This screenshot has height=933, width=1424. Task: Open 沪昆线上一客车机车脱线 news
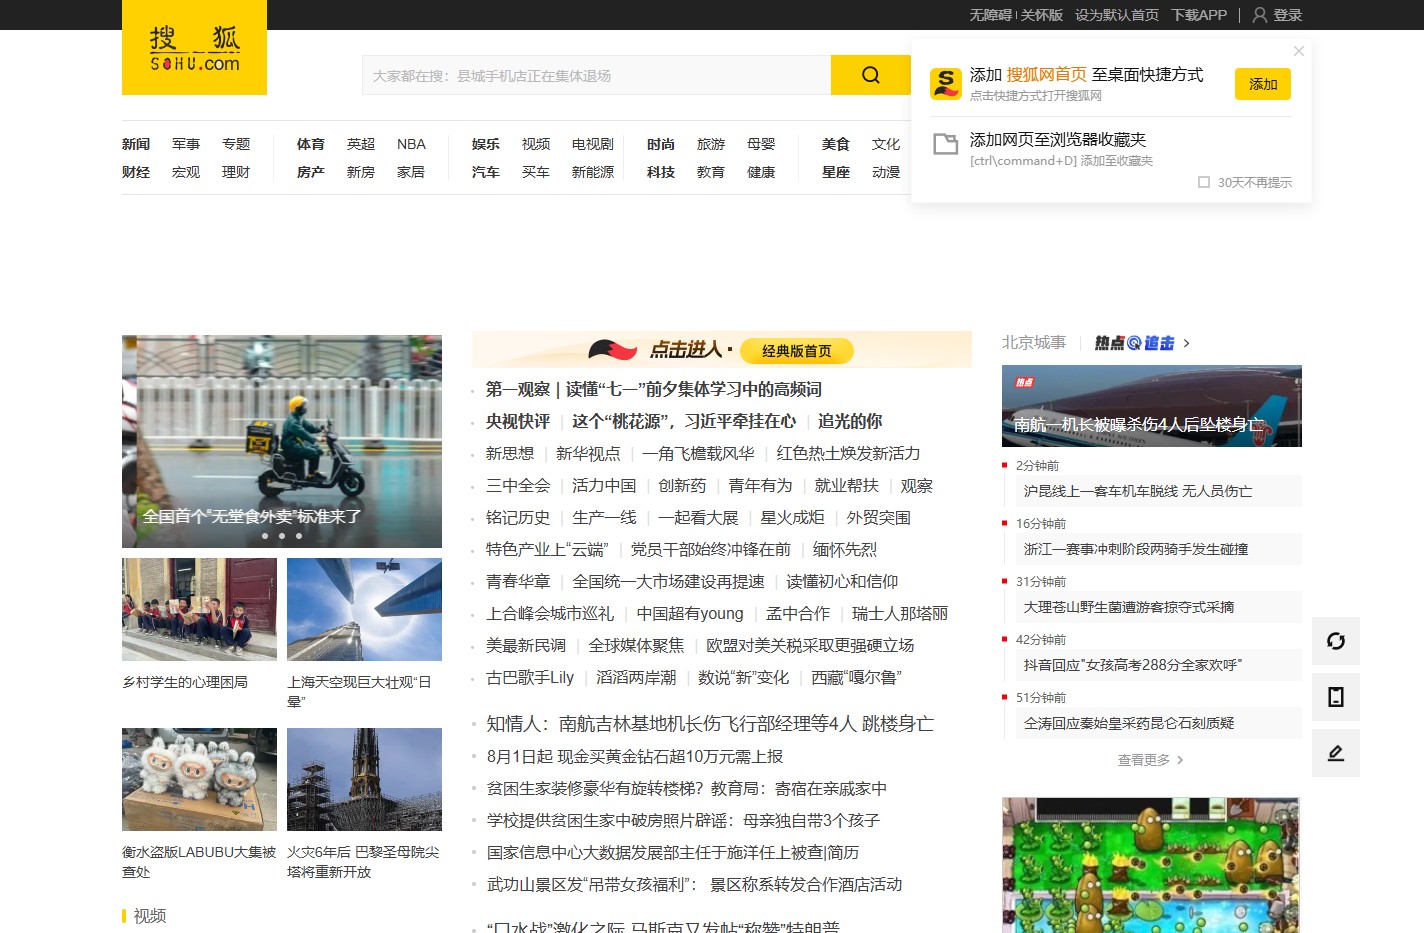tap(1138, 491)
